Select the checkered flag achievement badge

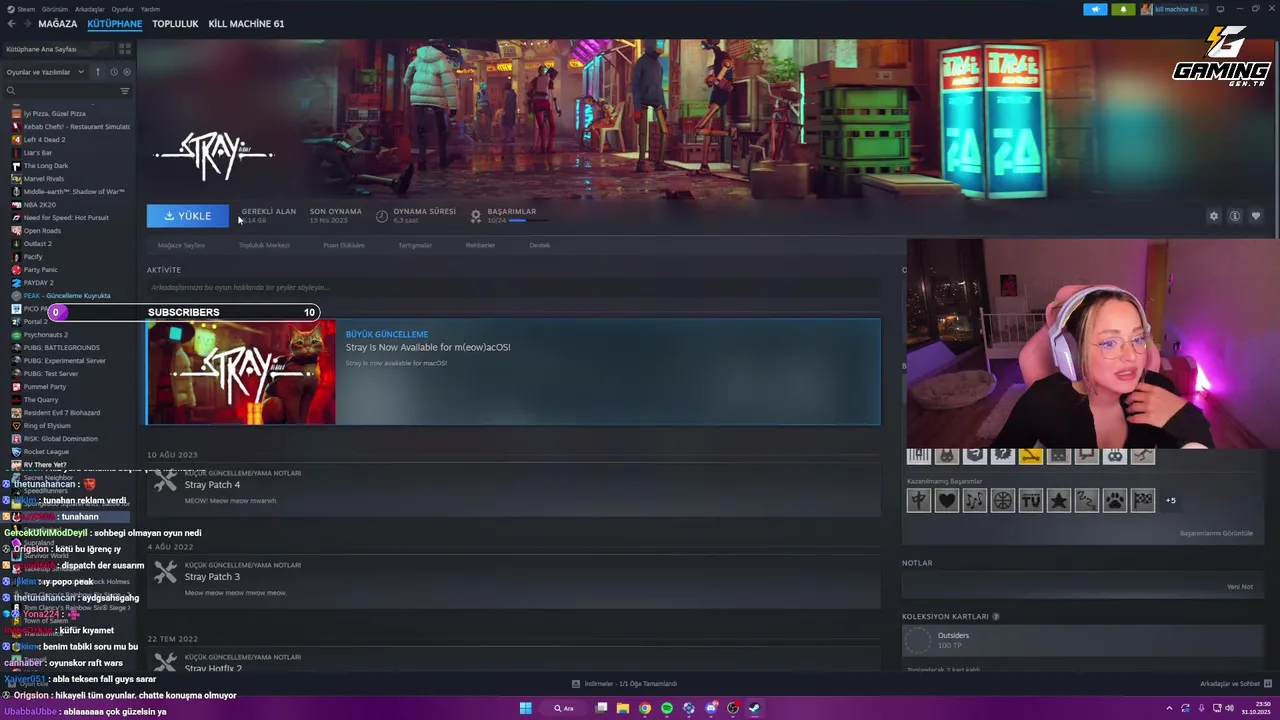1143,500
